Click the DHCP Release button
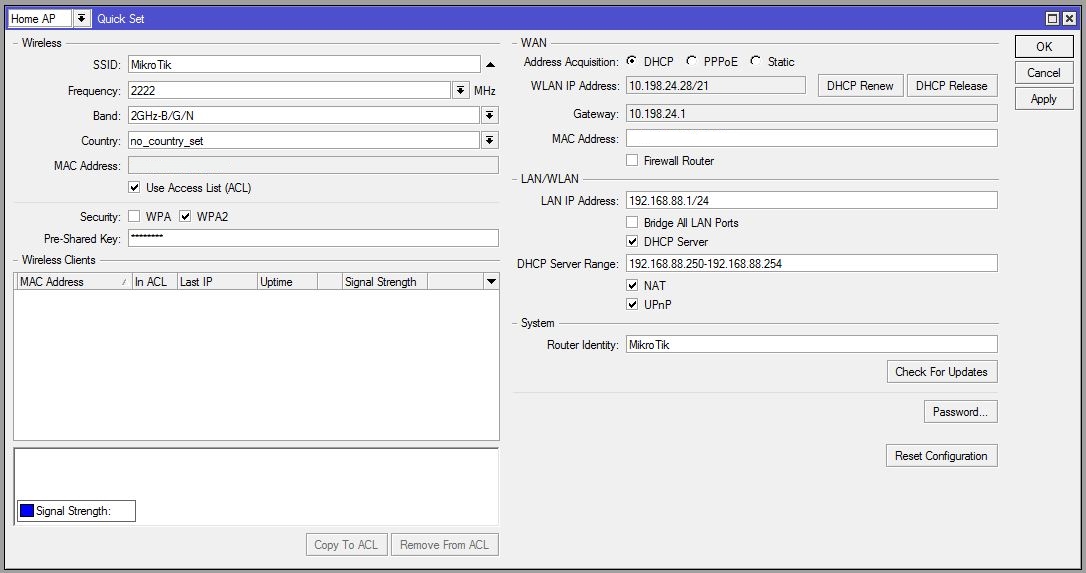Image resolution: width=1086 pixels, height=573 pixels. 951,86
